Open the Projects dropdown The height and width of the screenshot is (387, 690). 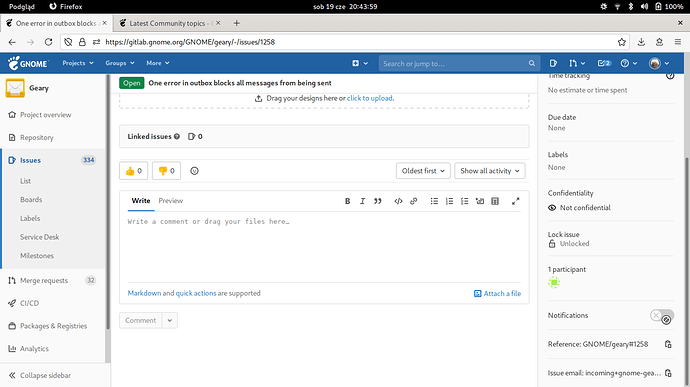point(78,63)
